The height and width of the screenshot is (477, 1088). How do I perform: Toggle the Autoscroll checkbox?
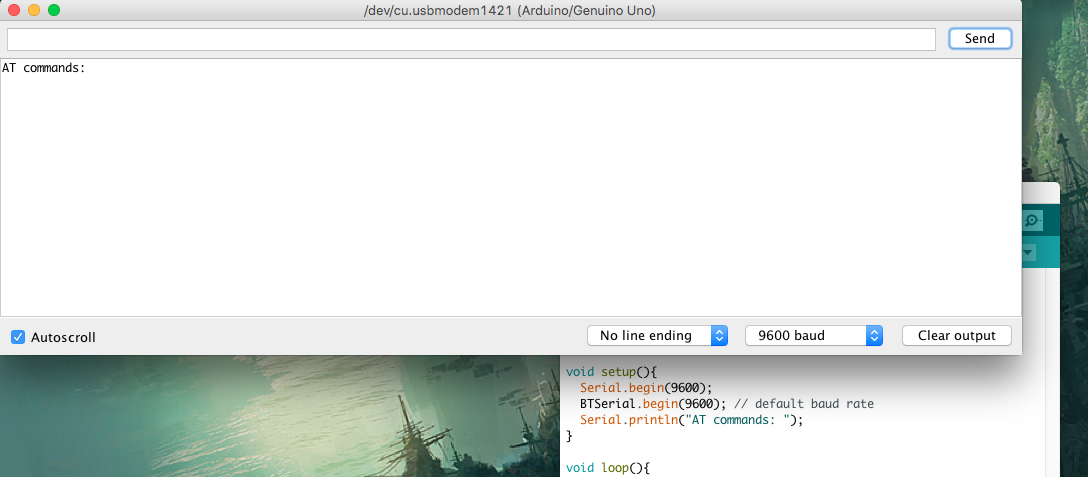click(x=18, y=337)
